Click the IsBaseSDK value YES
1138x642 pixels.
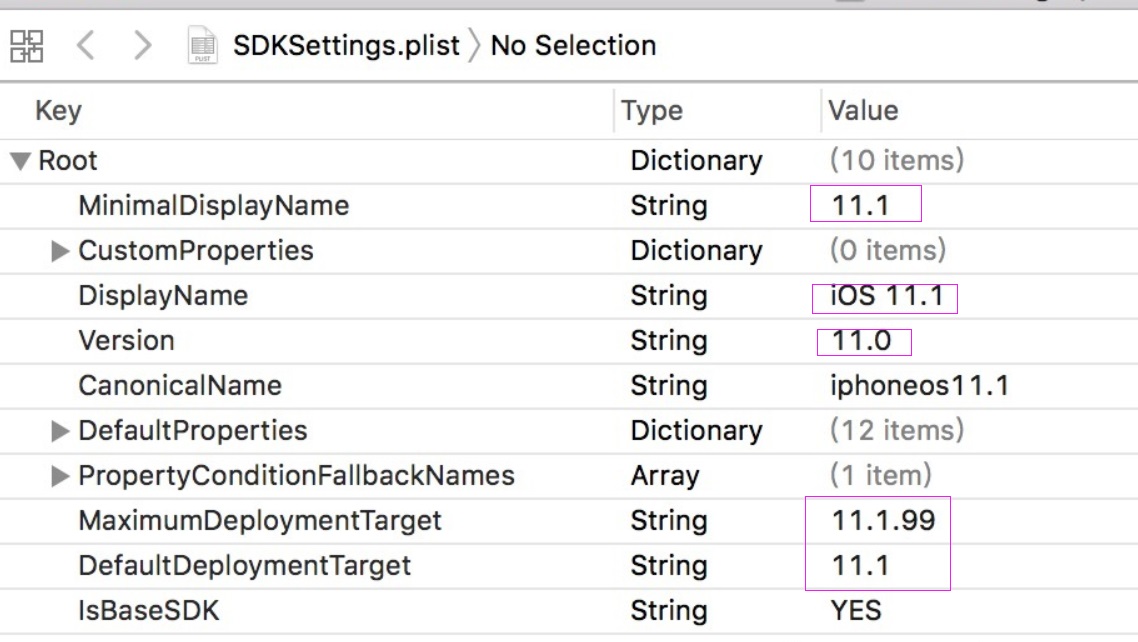[x=856, y=611]
